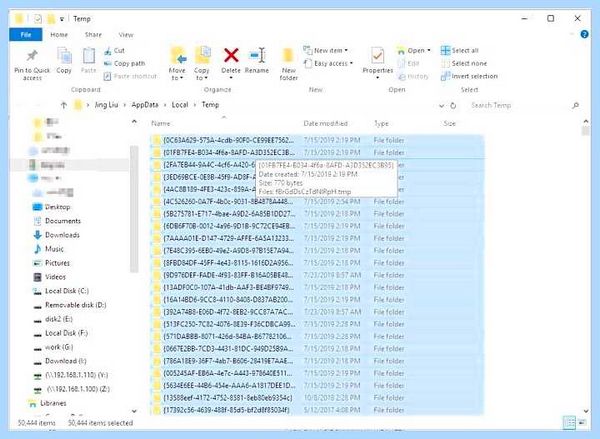Open the address bar history dropdown arrow
This screenshot has width=600, height=439.
[442, 106]
